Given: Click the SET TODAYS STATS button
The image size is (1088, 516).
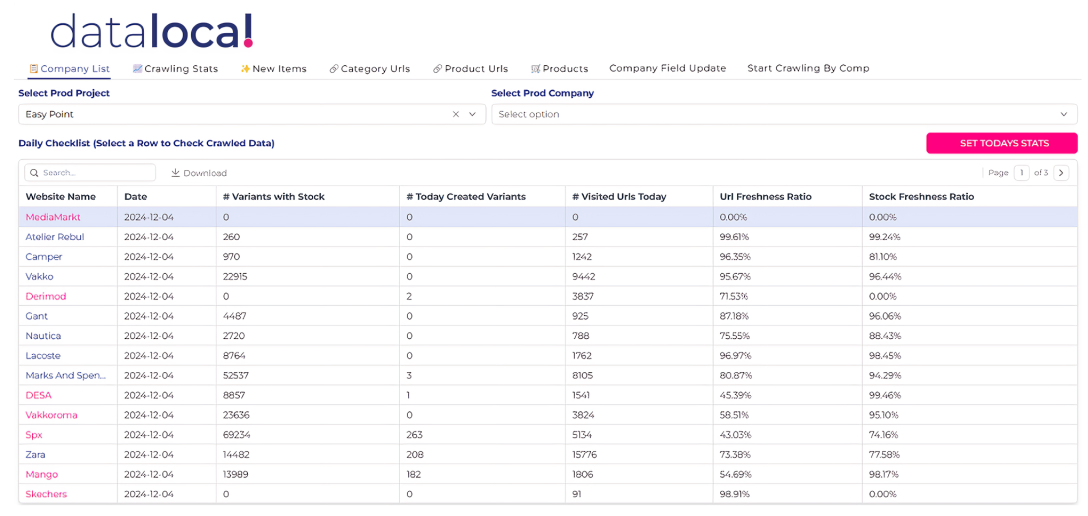Looking at the screenshot, I should coord(1001,143).
